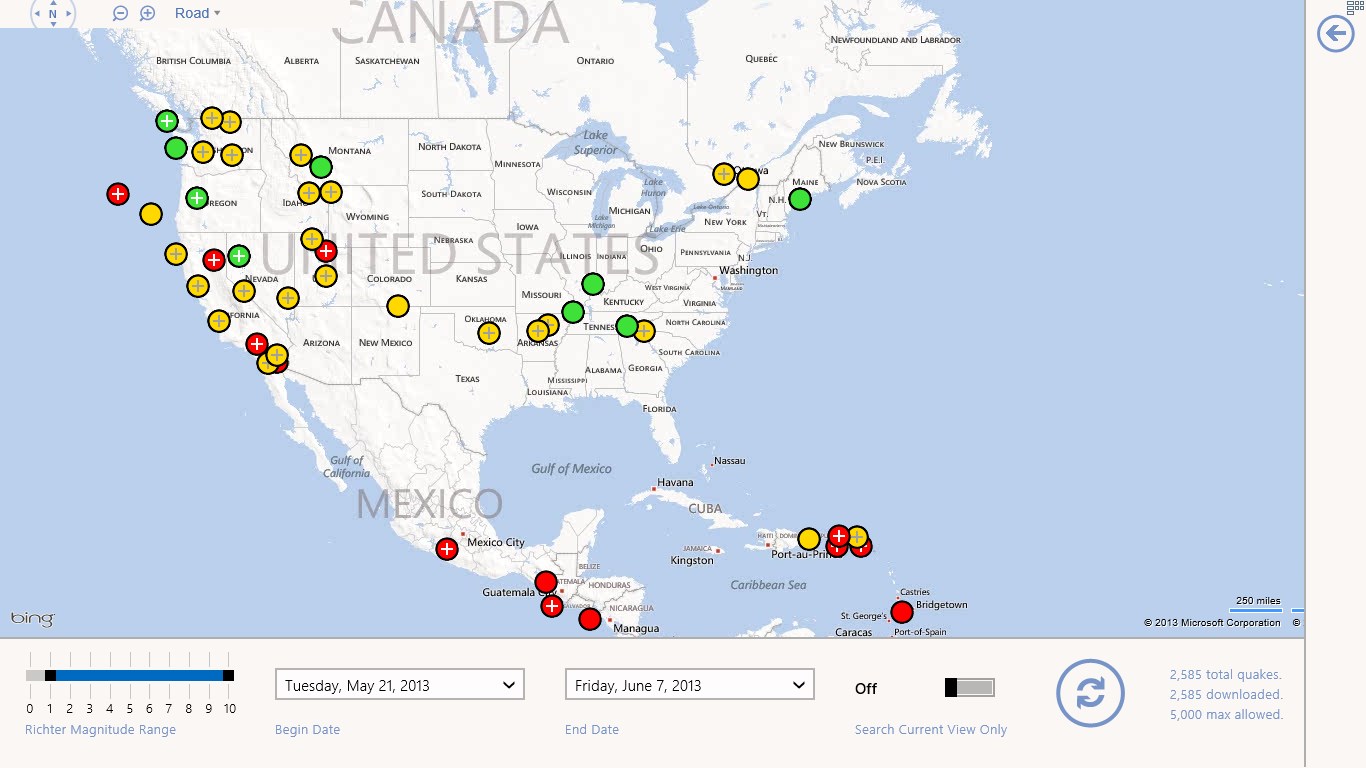Pan the map north using compass arrow
This screenshot has width=1366, height=768.
tap(53, 3)
